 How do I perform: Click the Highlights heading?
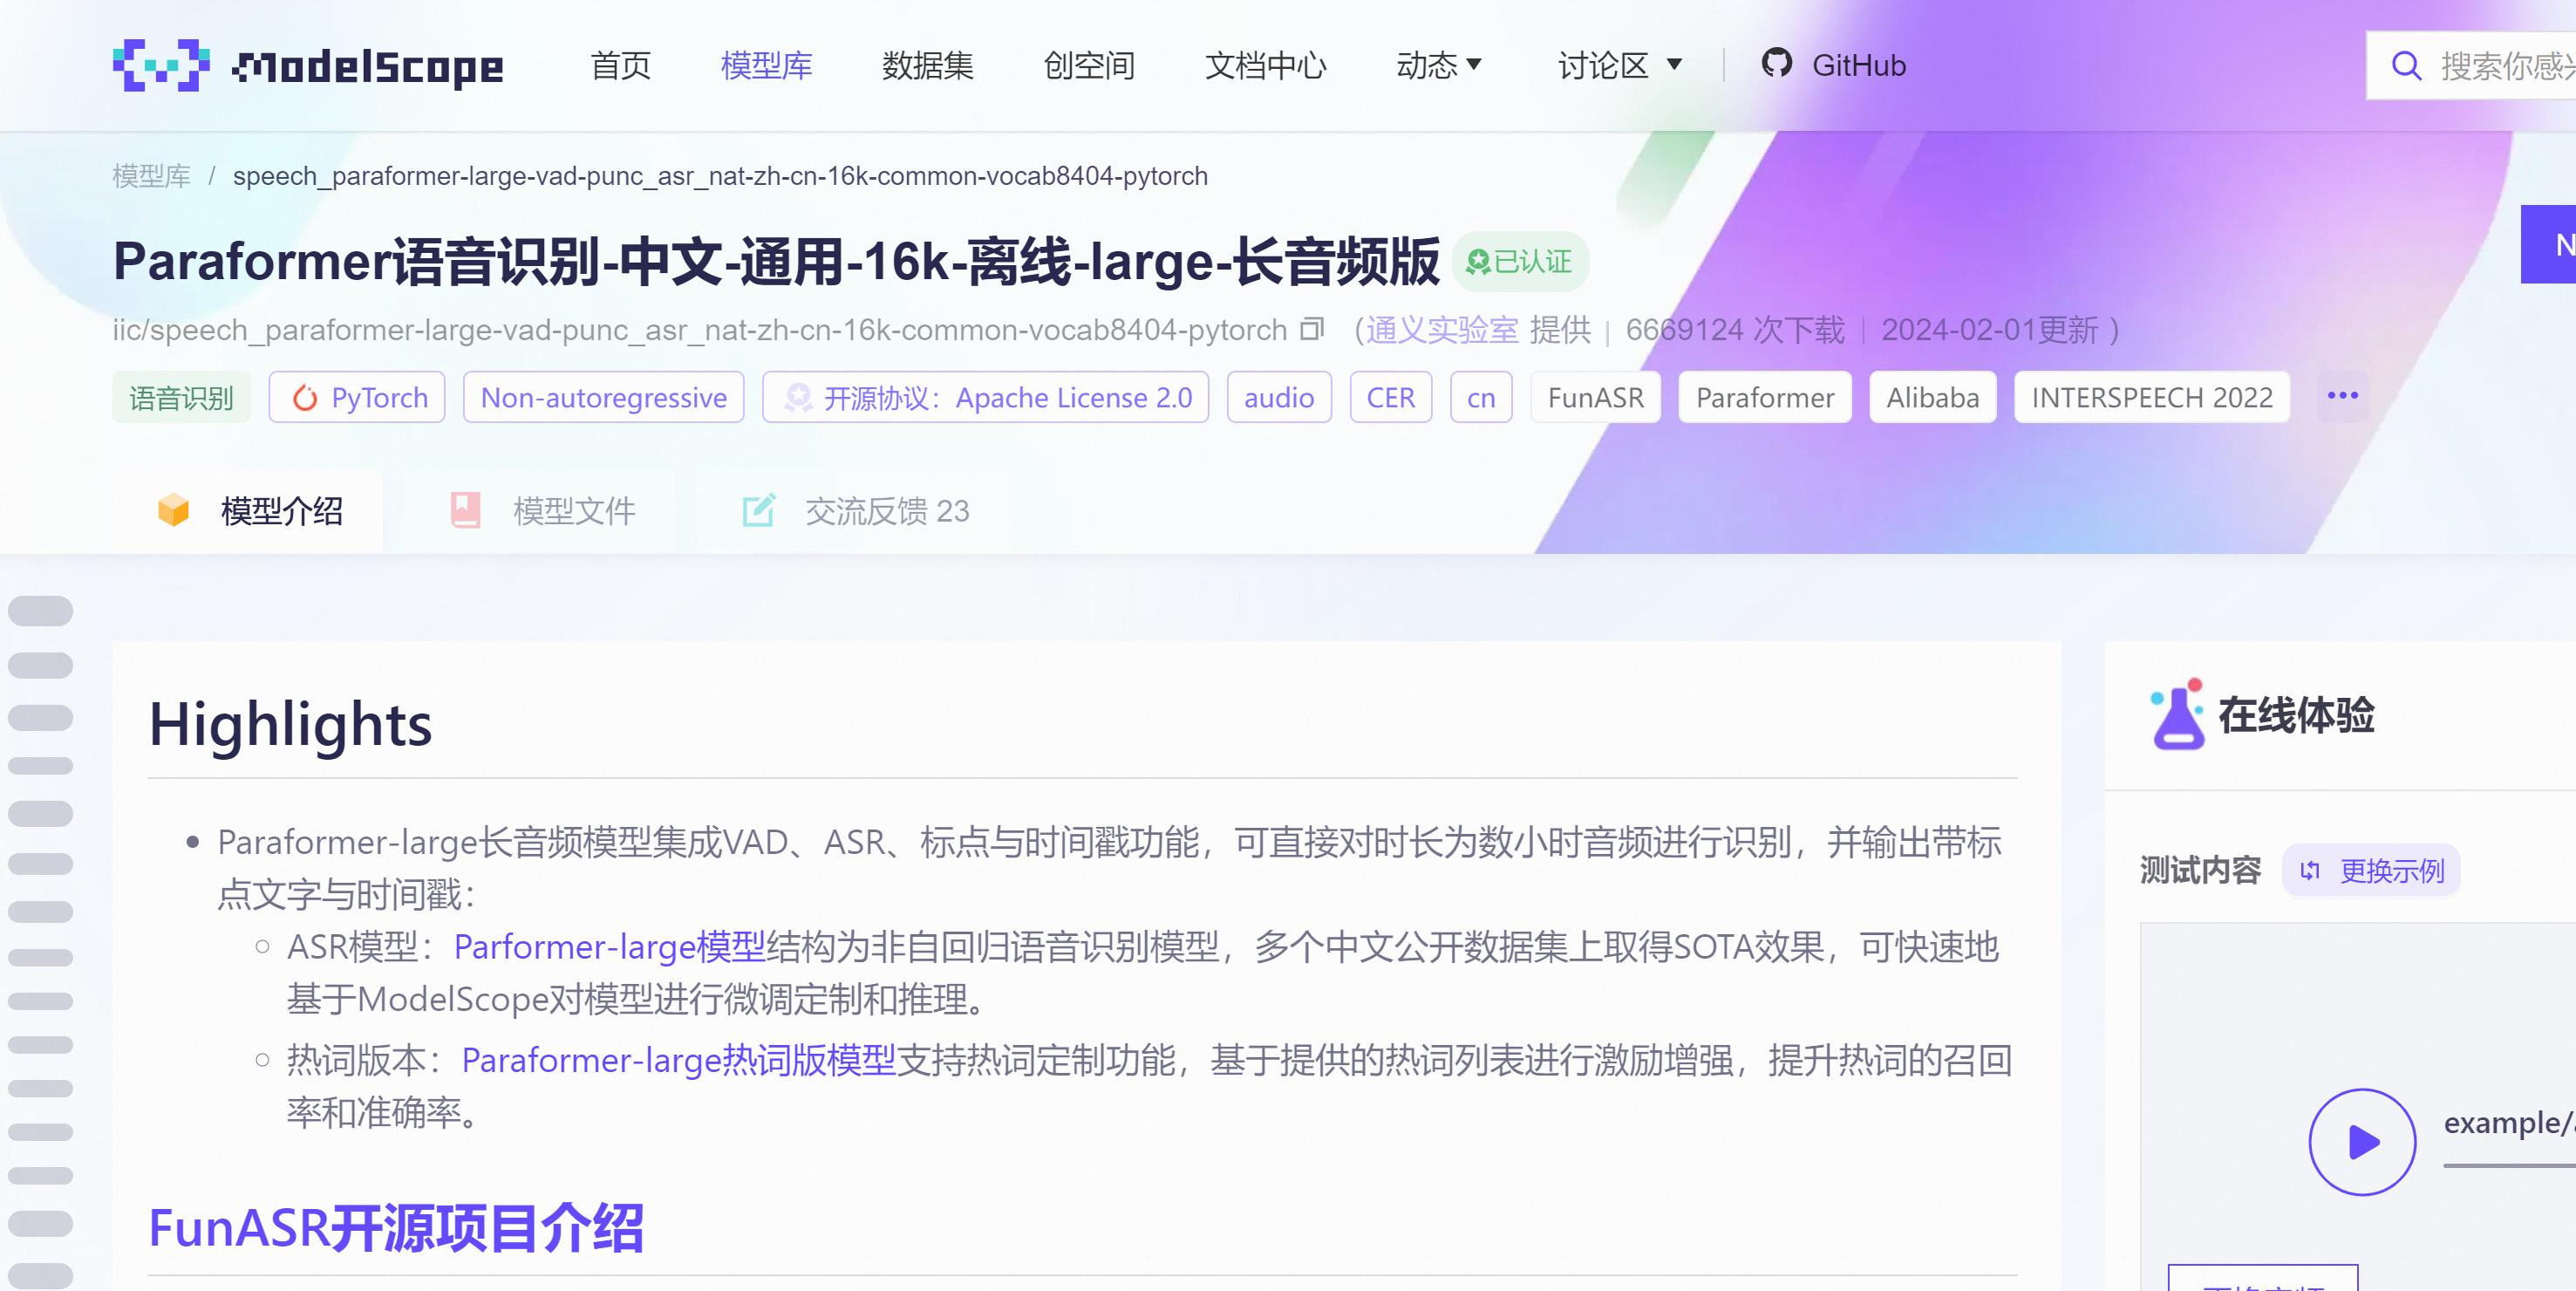pyautogui.click(x=290, y=724)
